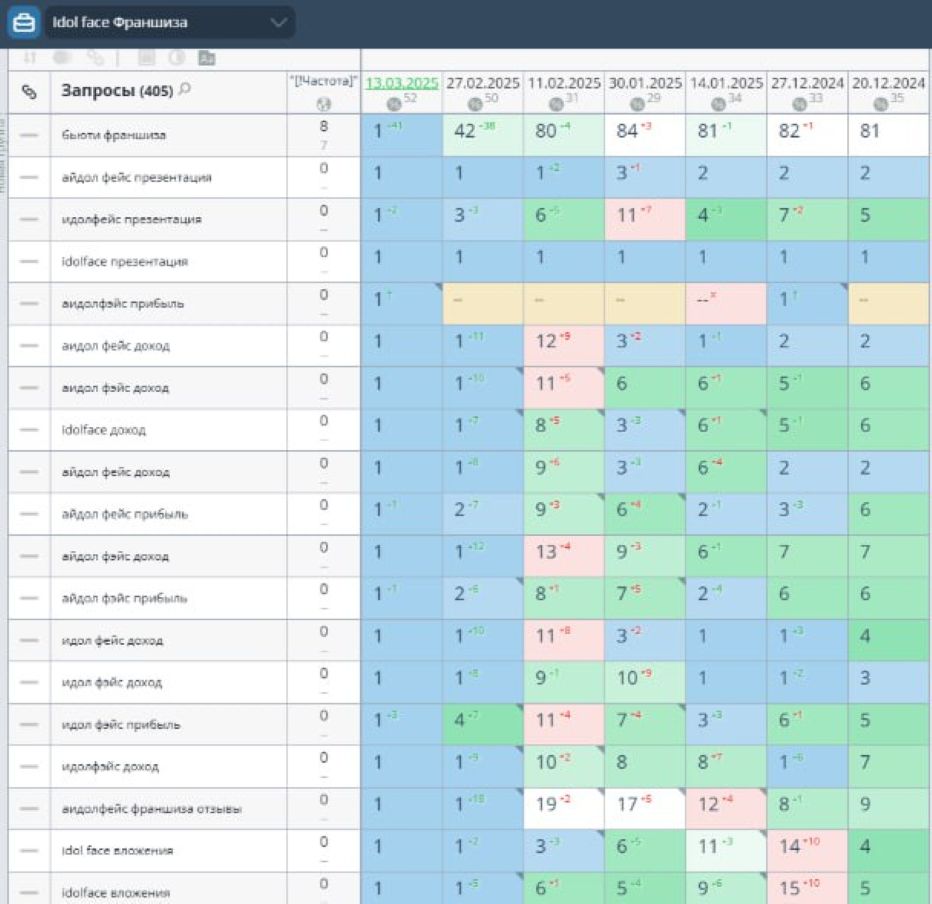932x904 pixels.
Task: Click percent icon under 30.01.2025
Action: [637, 105]
